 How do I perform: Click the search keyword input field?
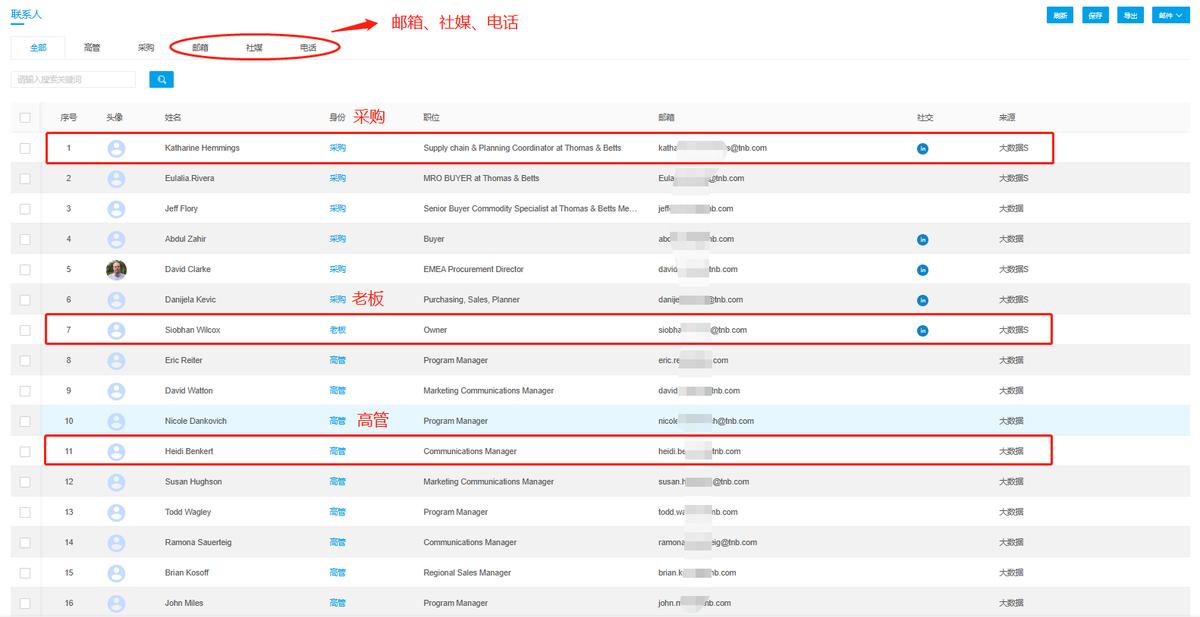pos(75,78)
